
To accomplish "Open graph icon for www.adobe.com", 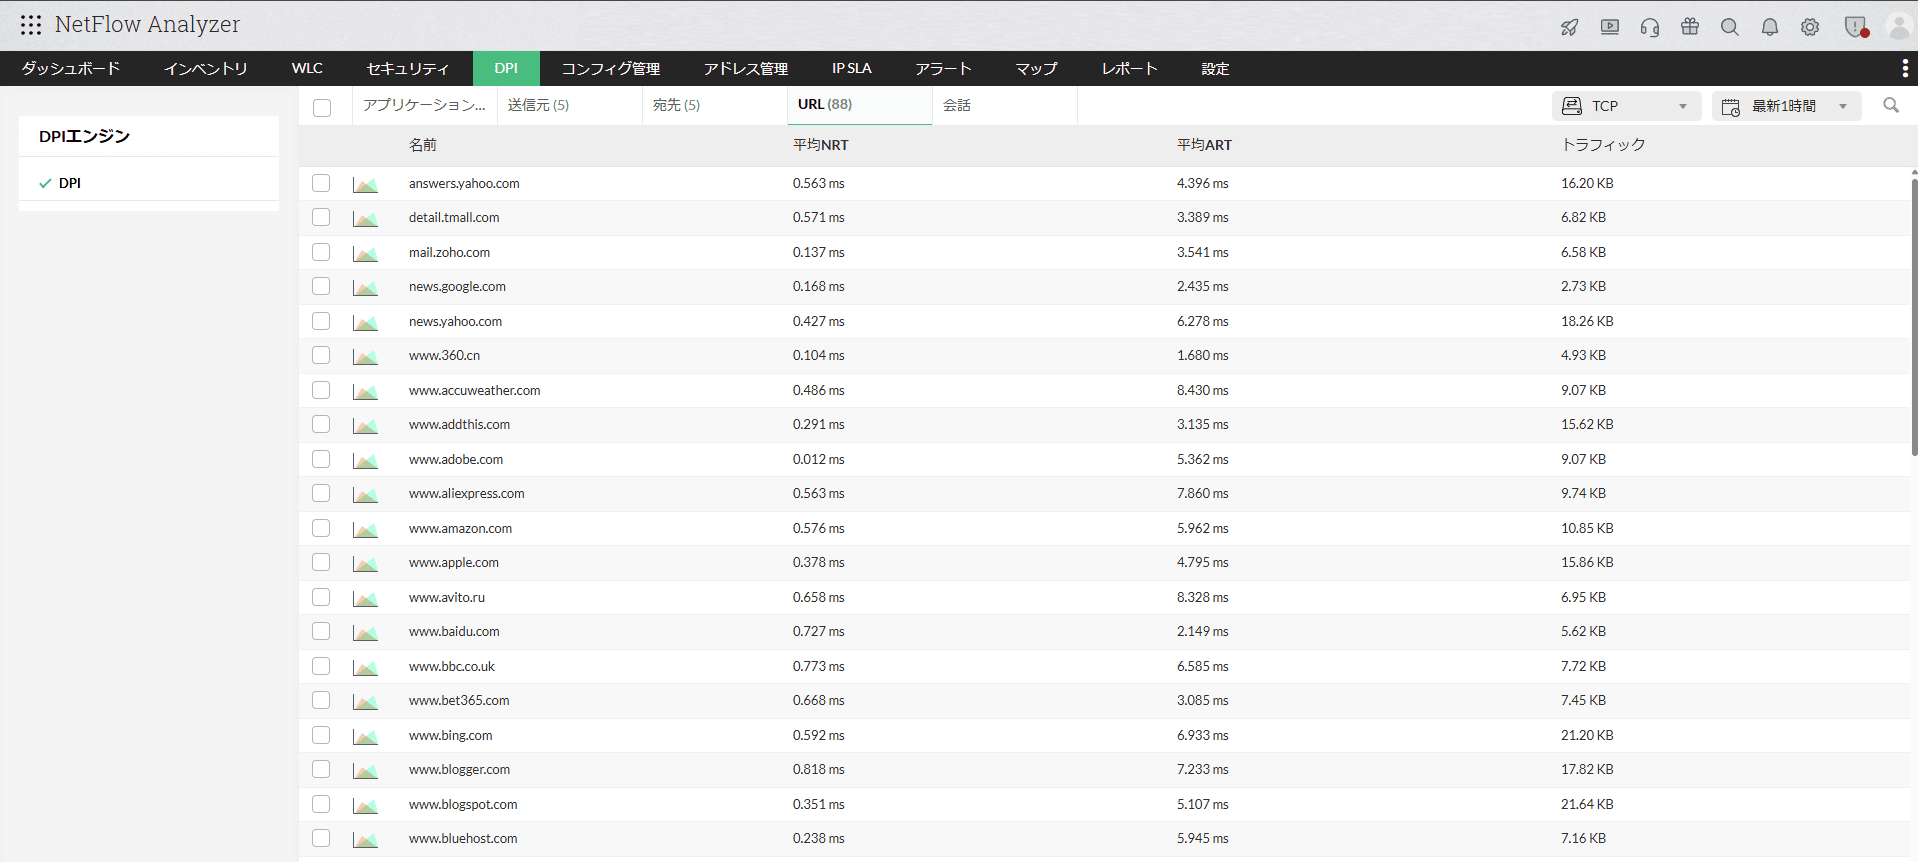I will pos(365,460).
